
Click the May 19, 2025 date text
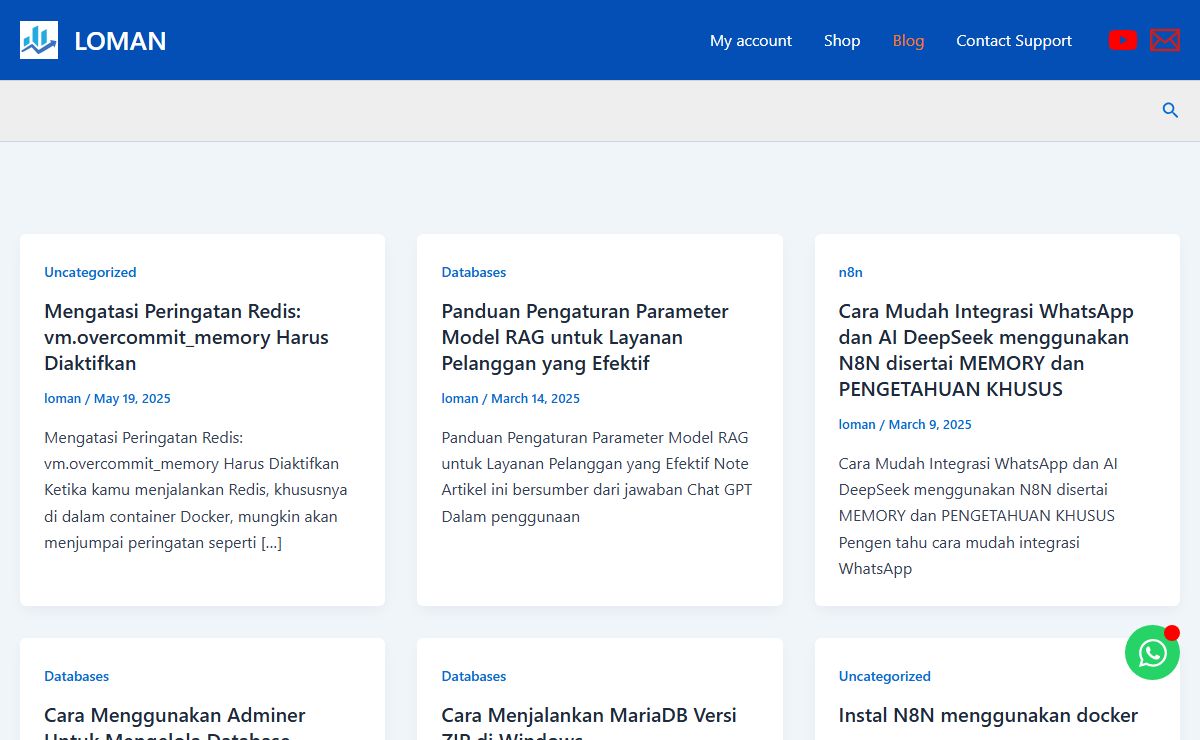132,398
